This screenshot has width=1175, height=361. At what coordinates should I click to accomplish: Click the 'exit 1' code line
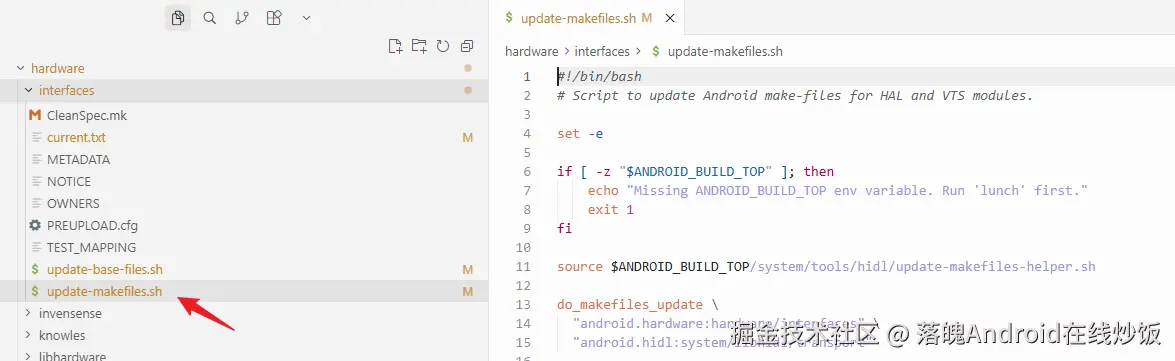pyautogui.click(x=611, y=210)
